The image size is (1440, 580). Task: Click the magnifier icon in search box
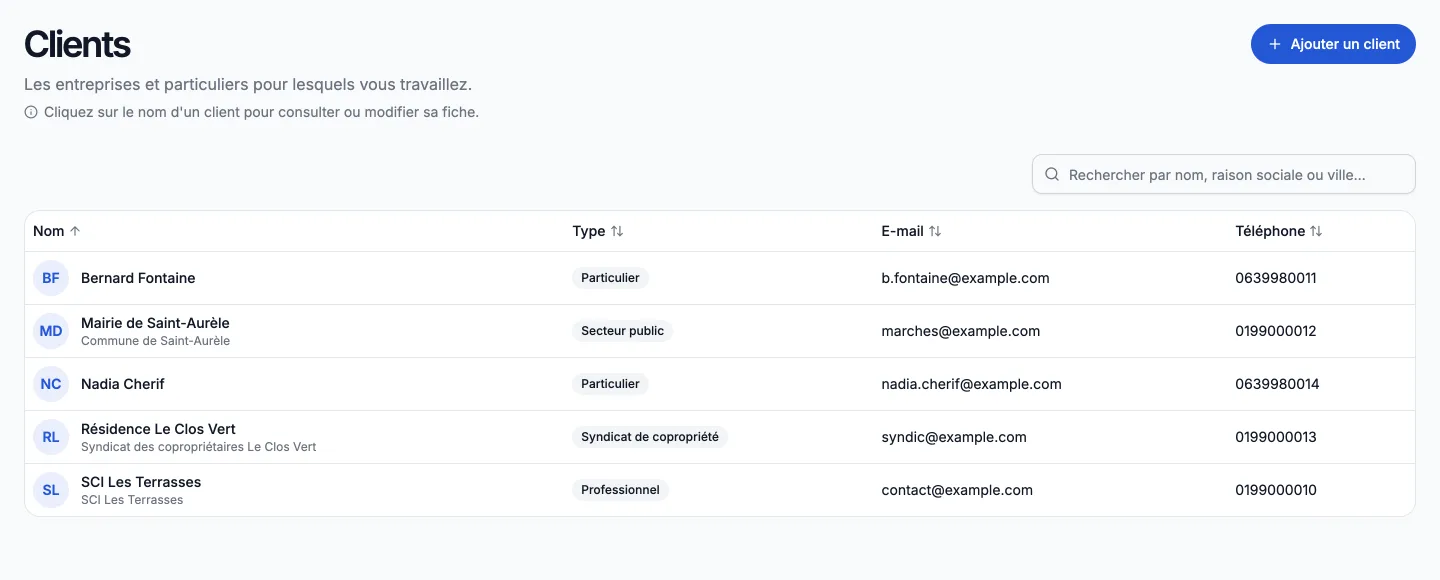click(x=1052, y=174)
